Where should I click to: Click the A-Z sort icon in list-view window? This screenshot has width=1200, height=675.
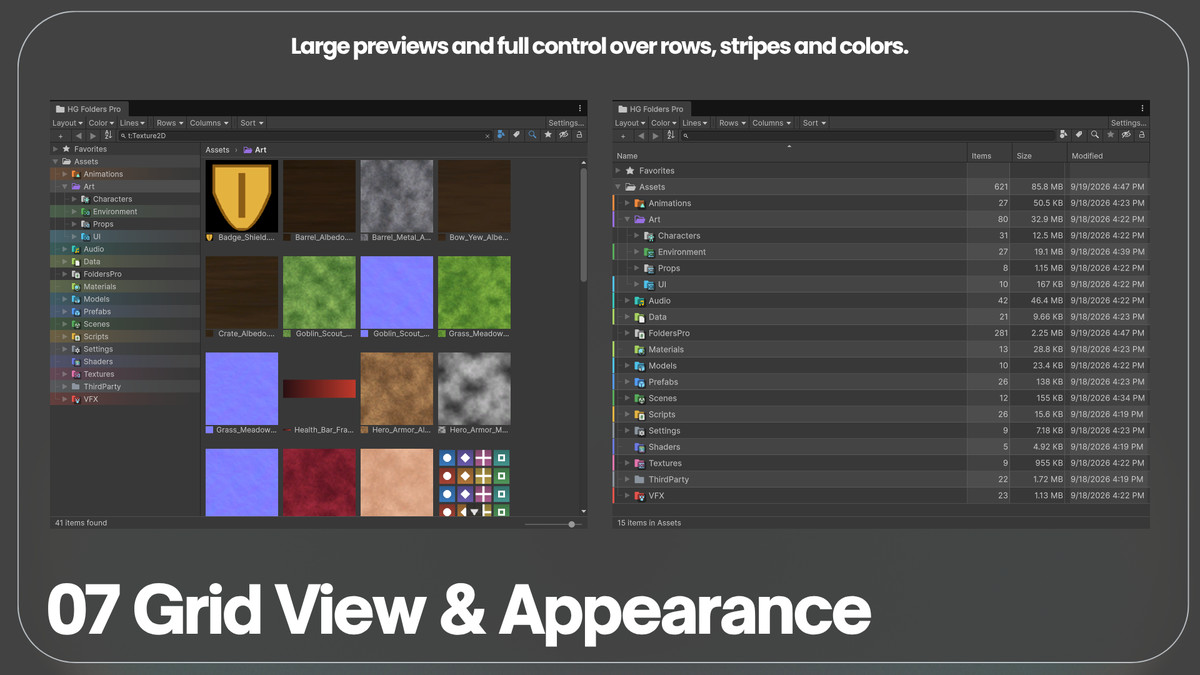point(670,135)
